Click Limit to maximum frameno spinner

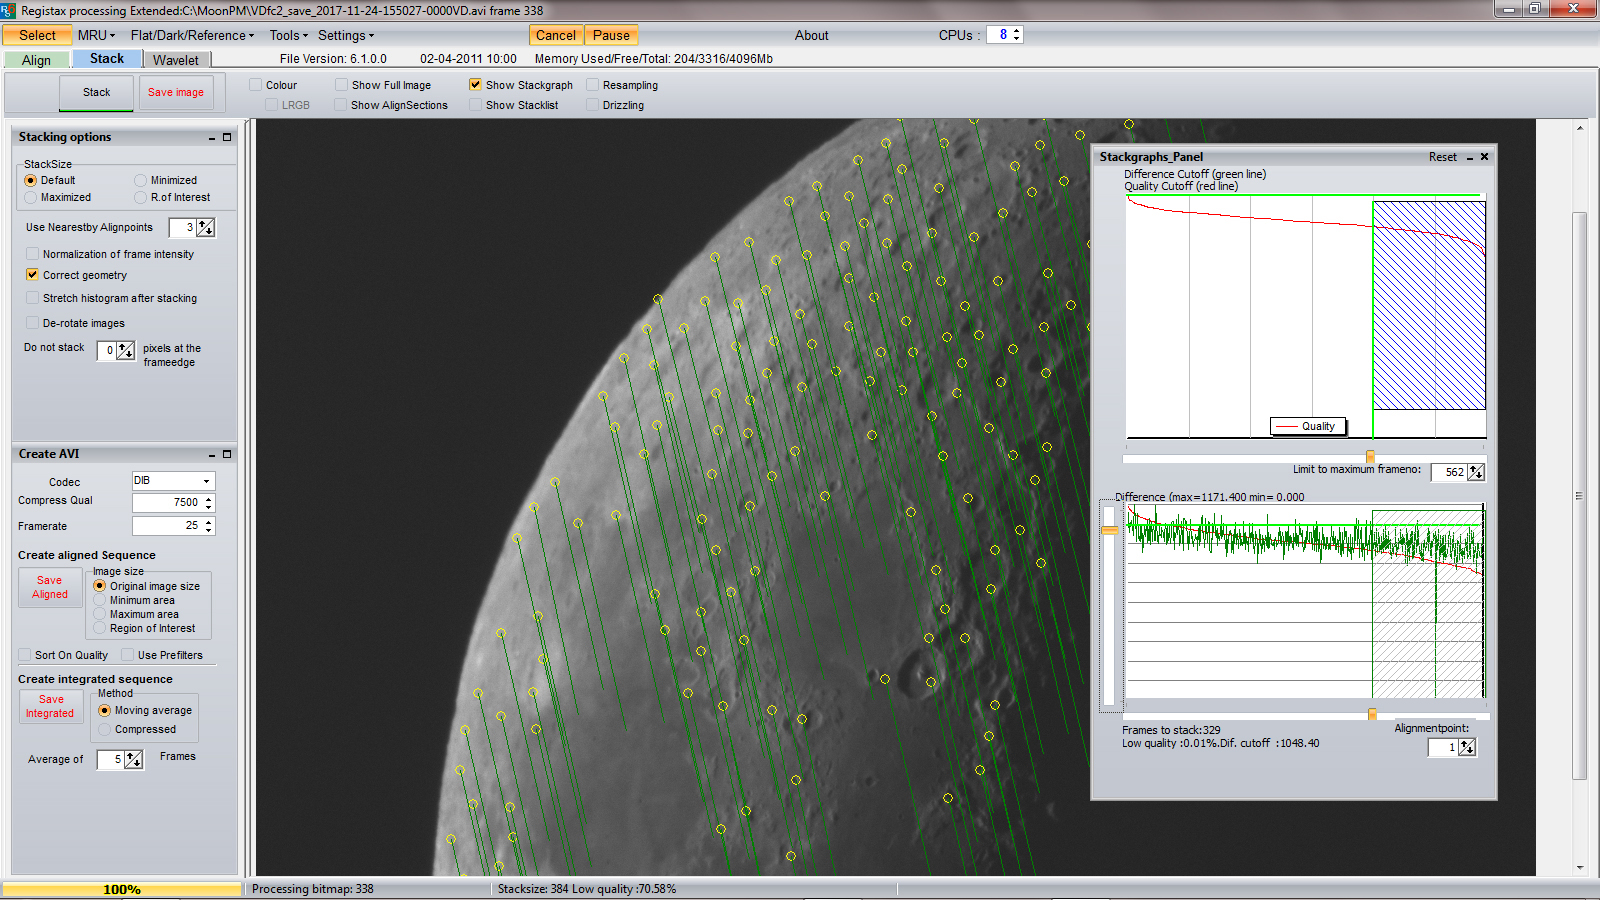pos(1476,472)
